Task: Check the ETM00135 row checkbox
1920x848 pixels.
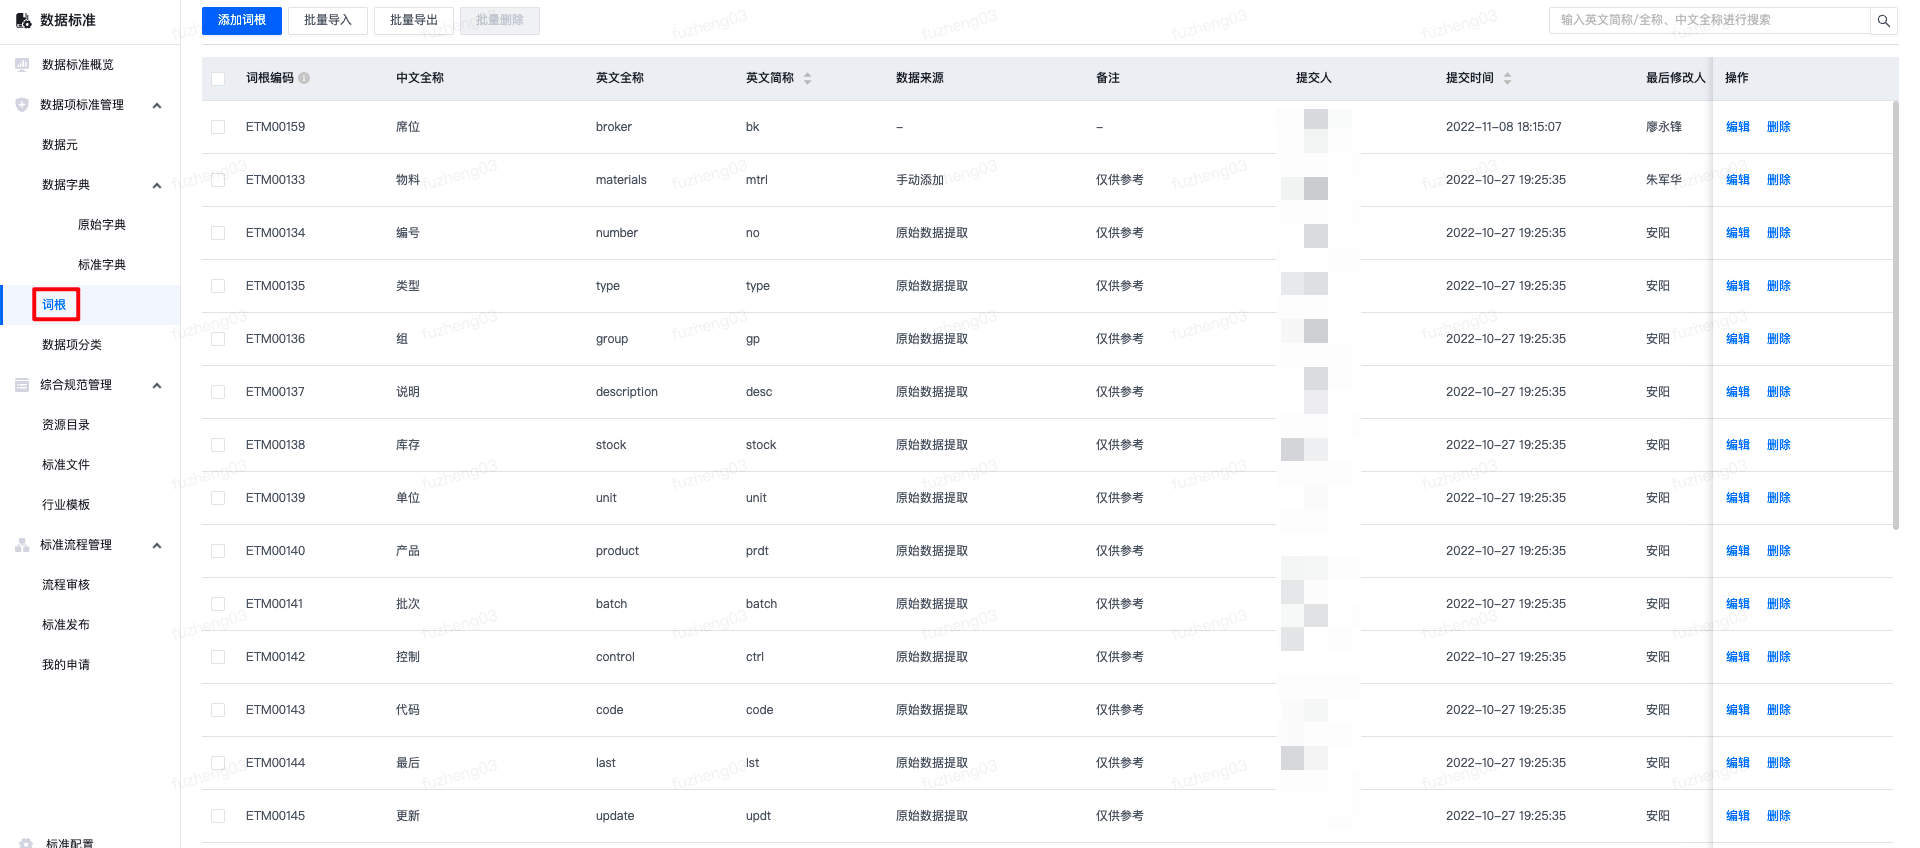Action: (218, 286)
